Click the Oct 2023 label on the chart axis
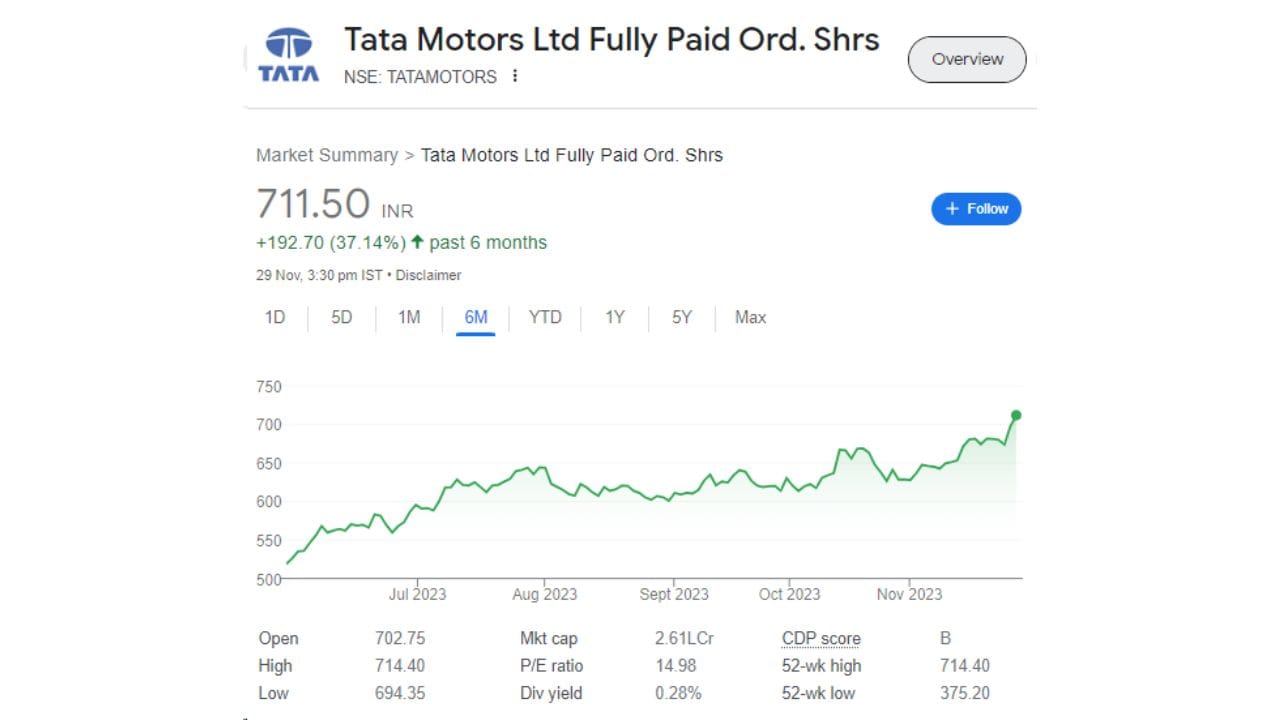This screenshot has height=720, width=1280. tap(789, 594)
